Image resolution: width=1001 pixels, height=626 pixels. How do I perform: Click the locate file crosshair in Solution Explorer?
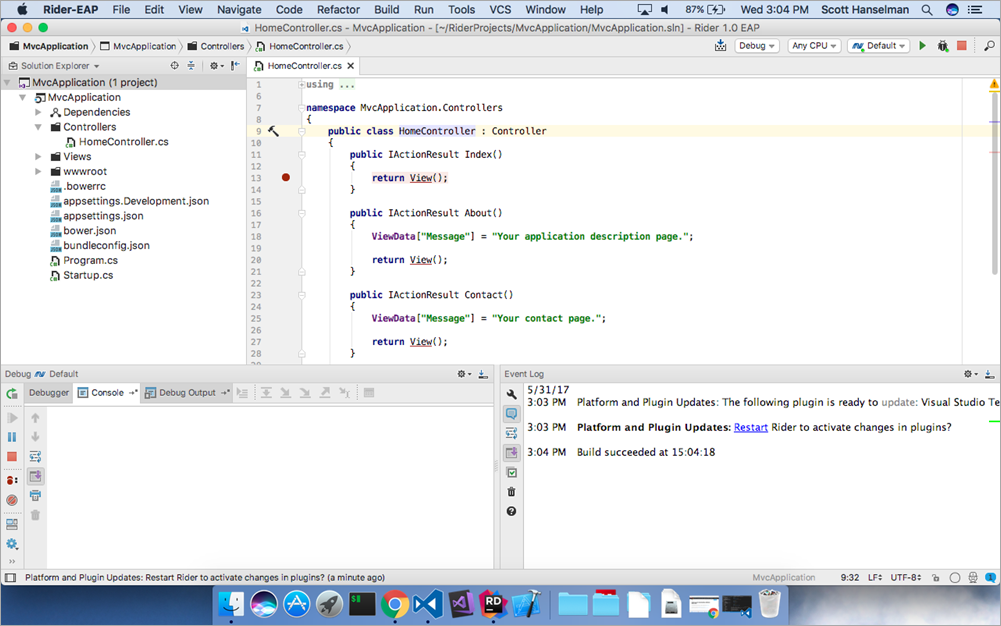[174, 66]
